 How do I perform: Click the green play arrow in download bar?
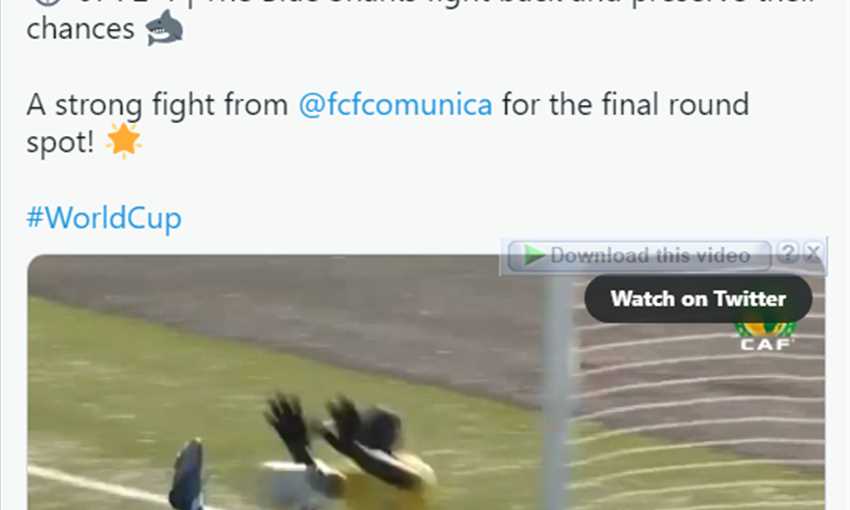pos(533,255)
